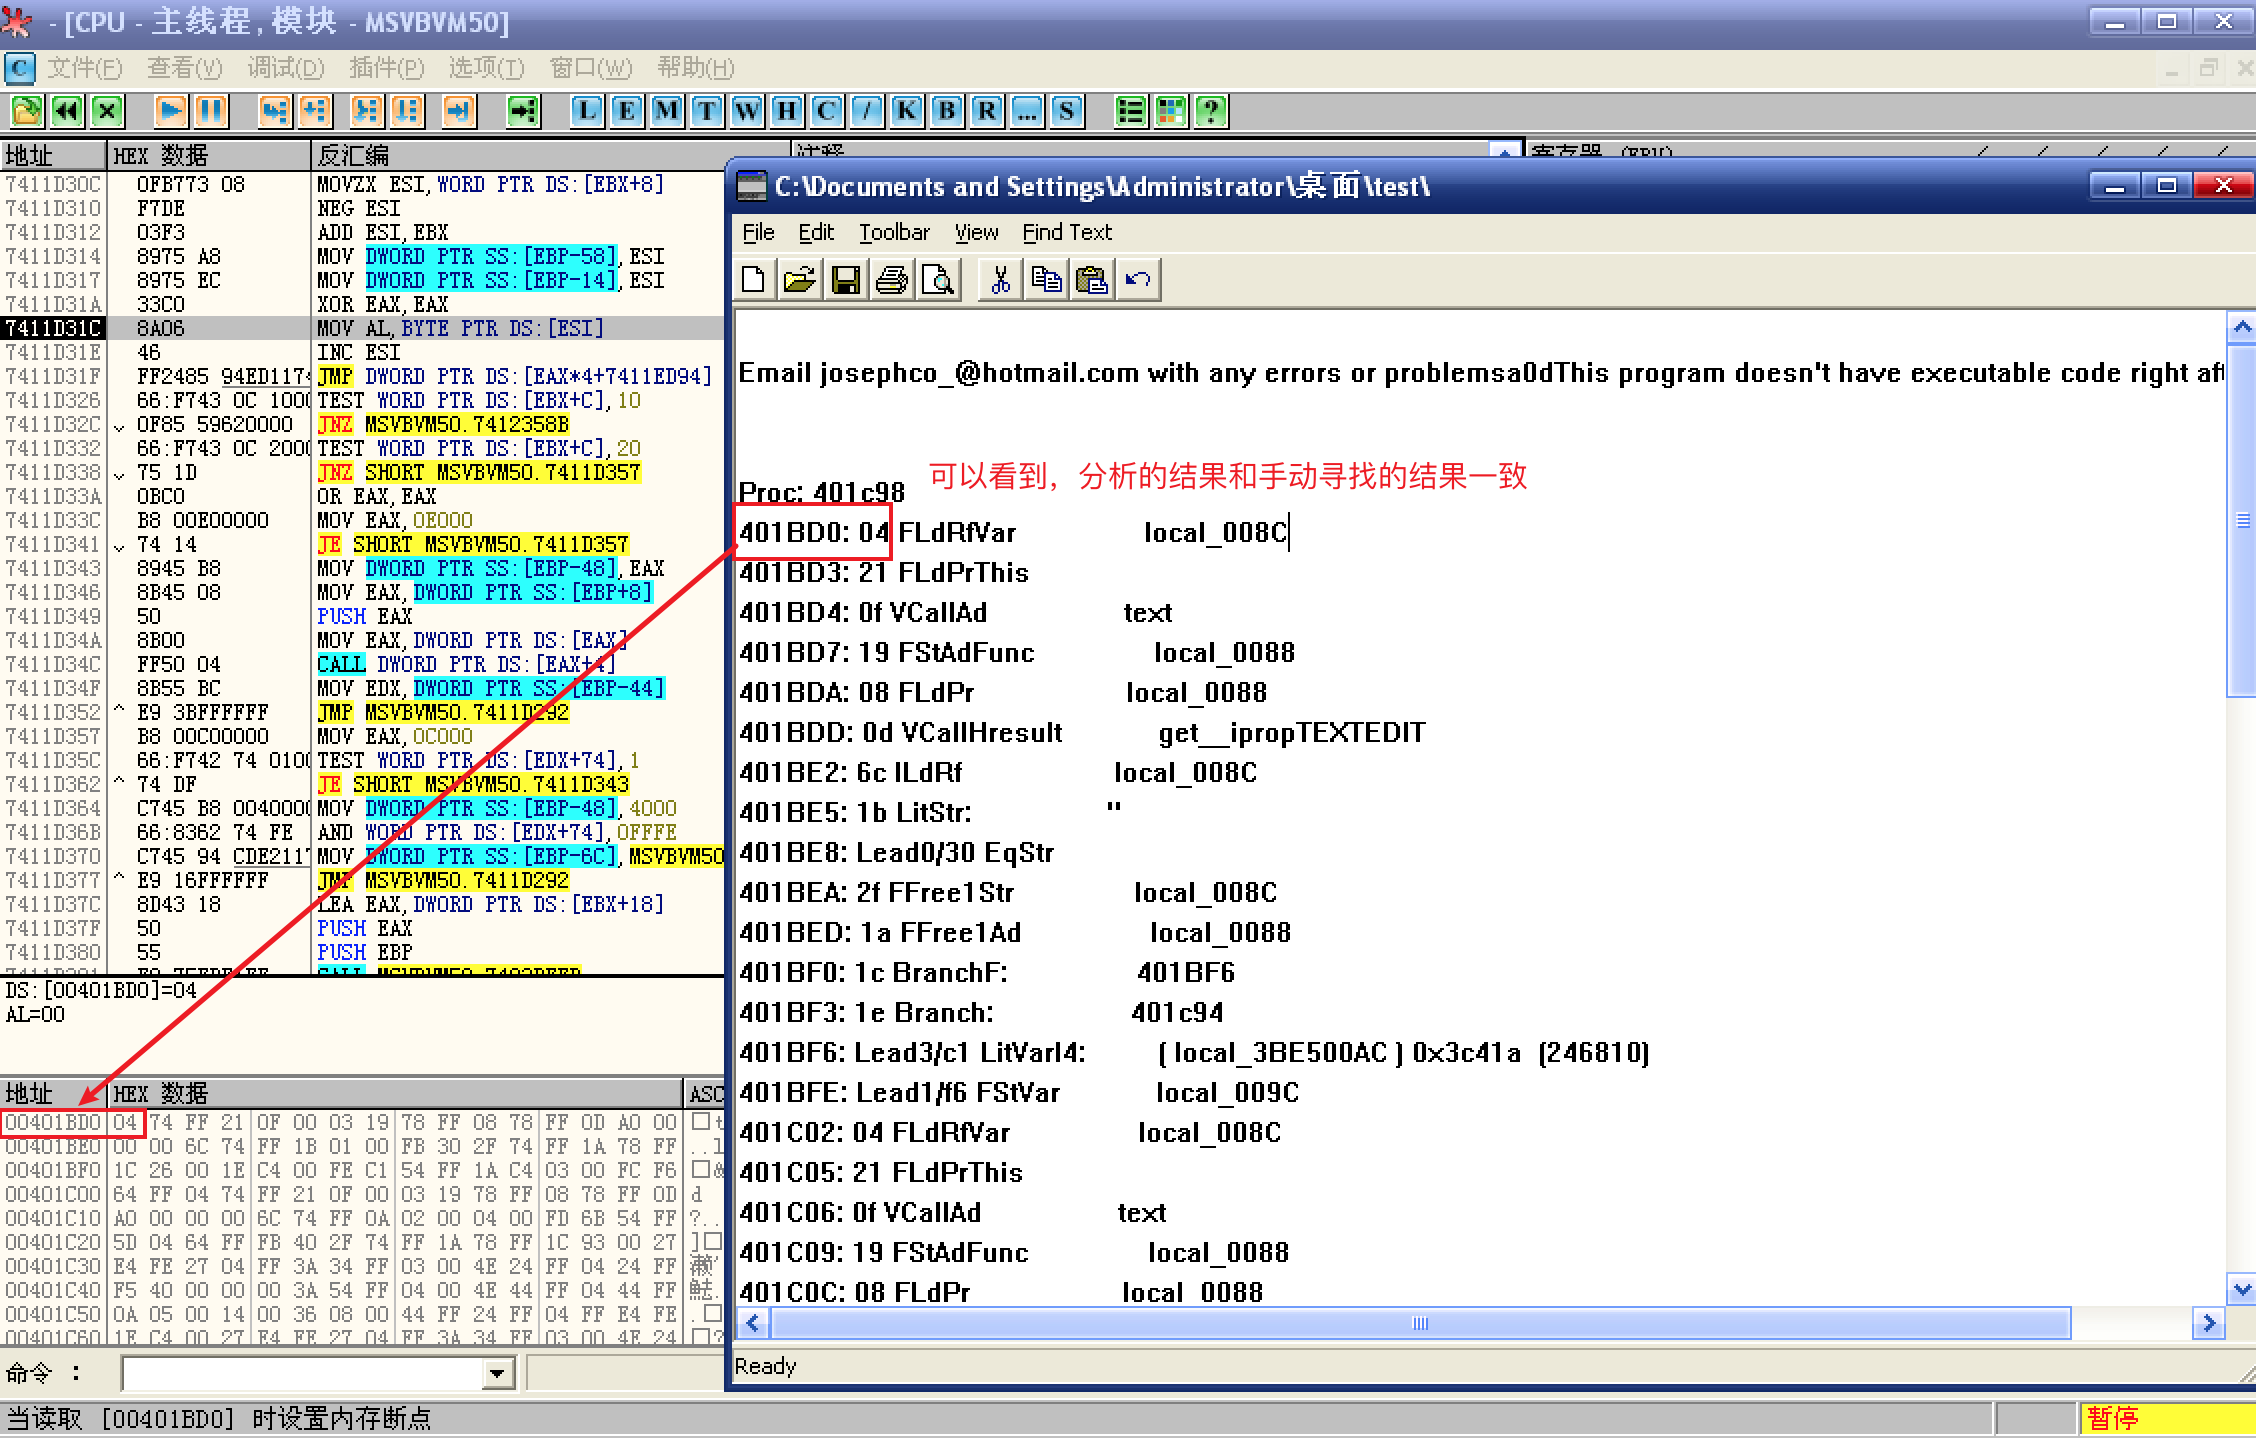Click the Run program play button
The height and width of the screenshot is (1438, 2256).
pos(171,110)
